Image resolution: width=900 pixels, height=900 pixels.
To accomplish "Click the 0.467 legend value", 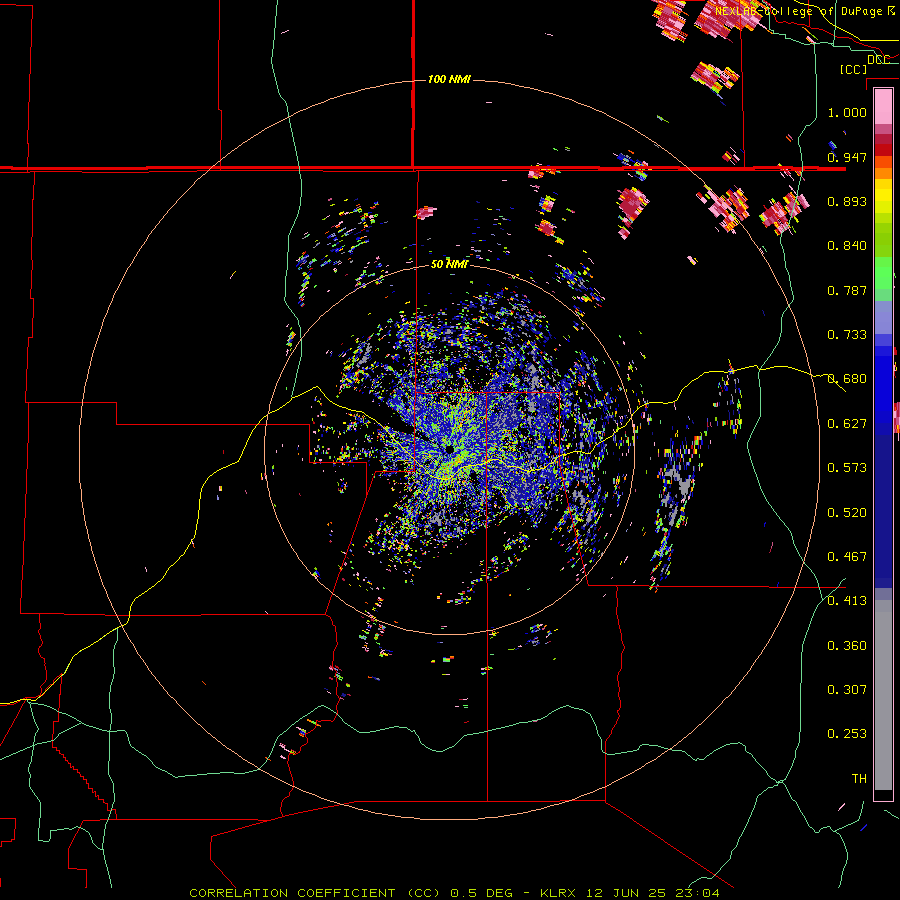I will (x=847, y=557).
